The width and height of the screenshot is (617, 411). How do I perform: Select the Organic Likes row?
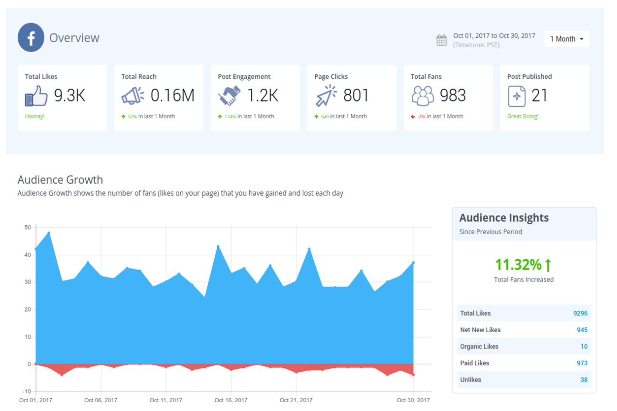(523, 346)
